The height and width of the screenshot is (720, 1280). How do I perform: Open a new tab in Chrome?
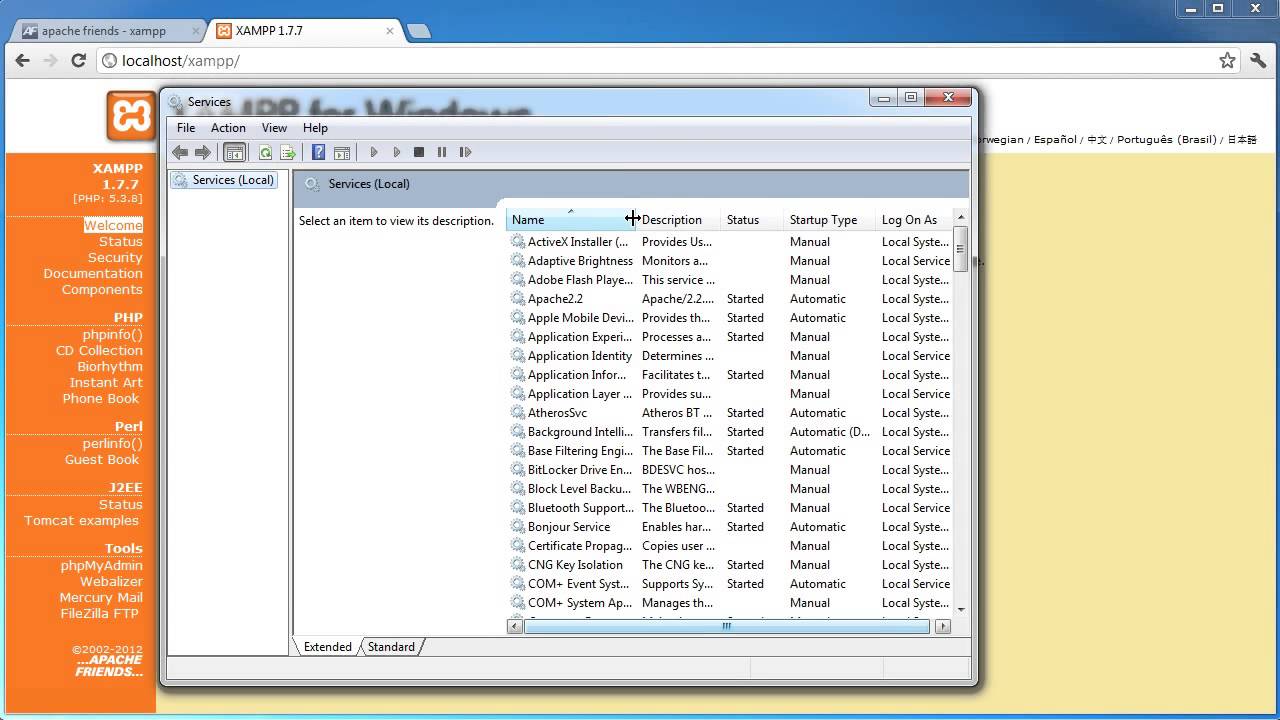point(419,31)
